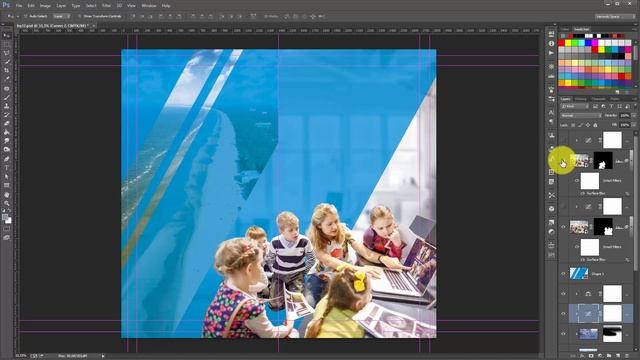The height and width of the screenshot is (360, 640).
Task: Click Add layer mask icon
Action: pyautogui.click(x=591, y=356)
